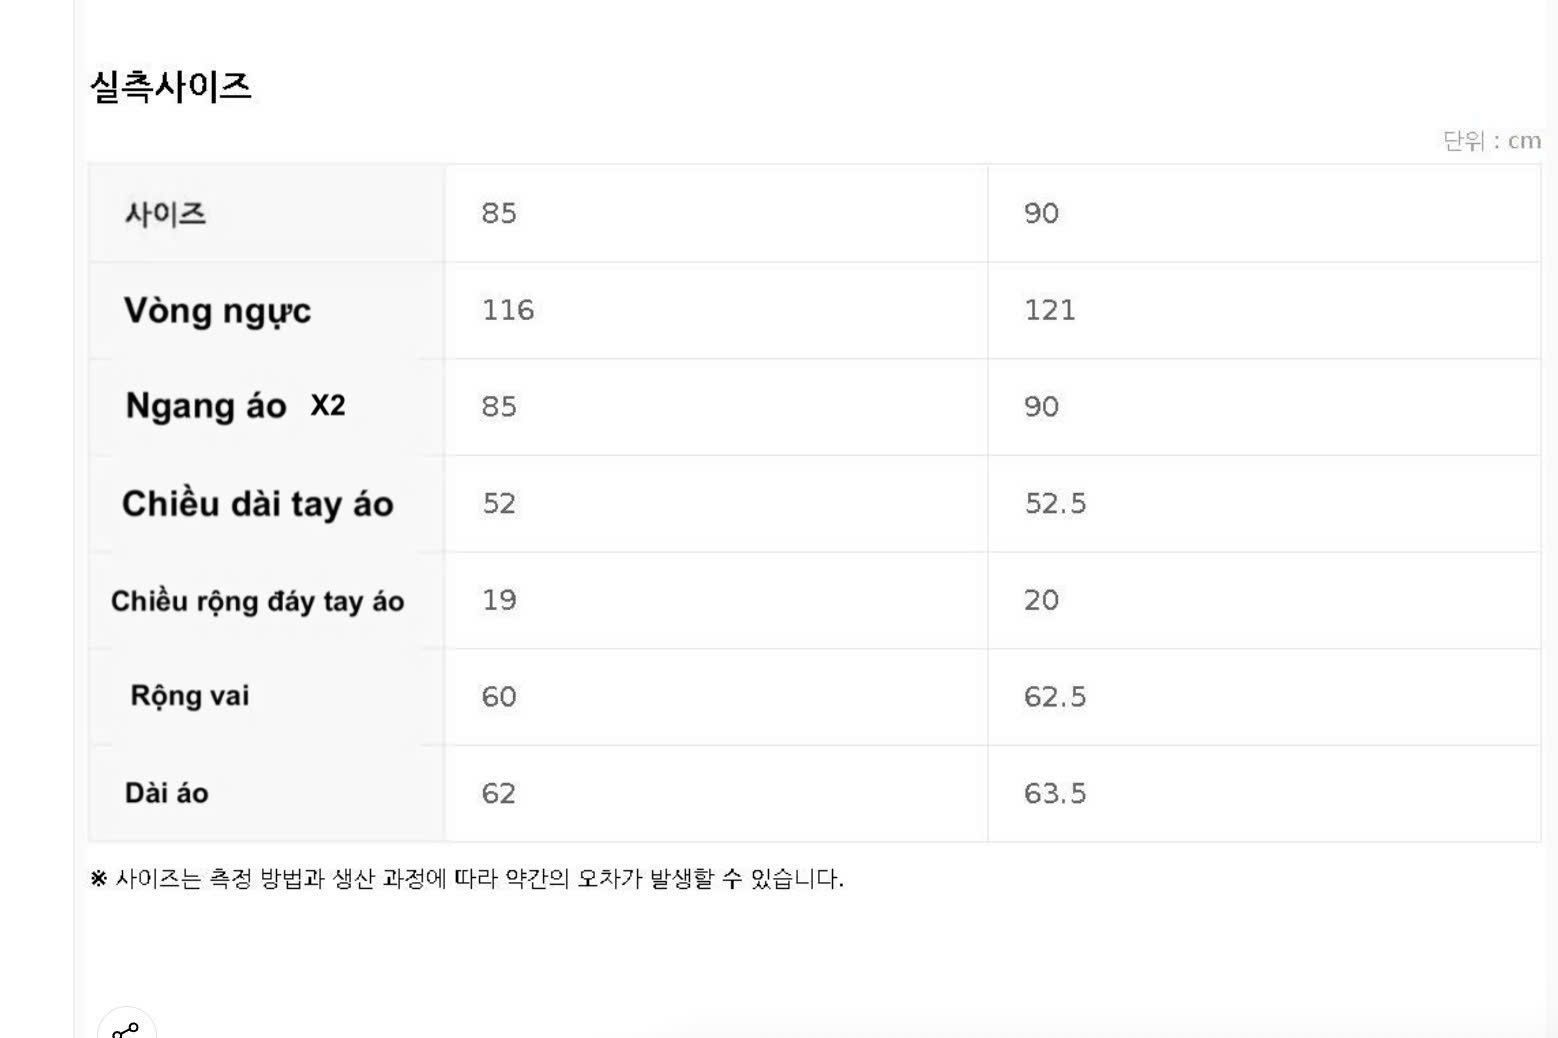Click the 116 chest value cell

(x=716, y=310)
